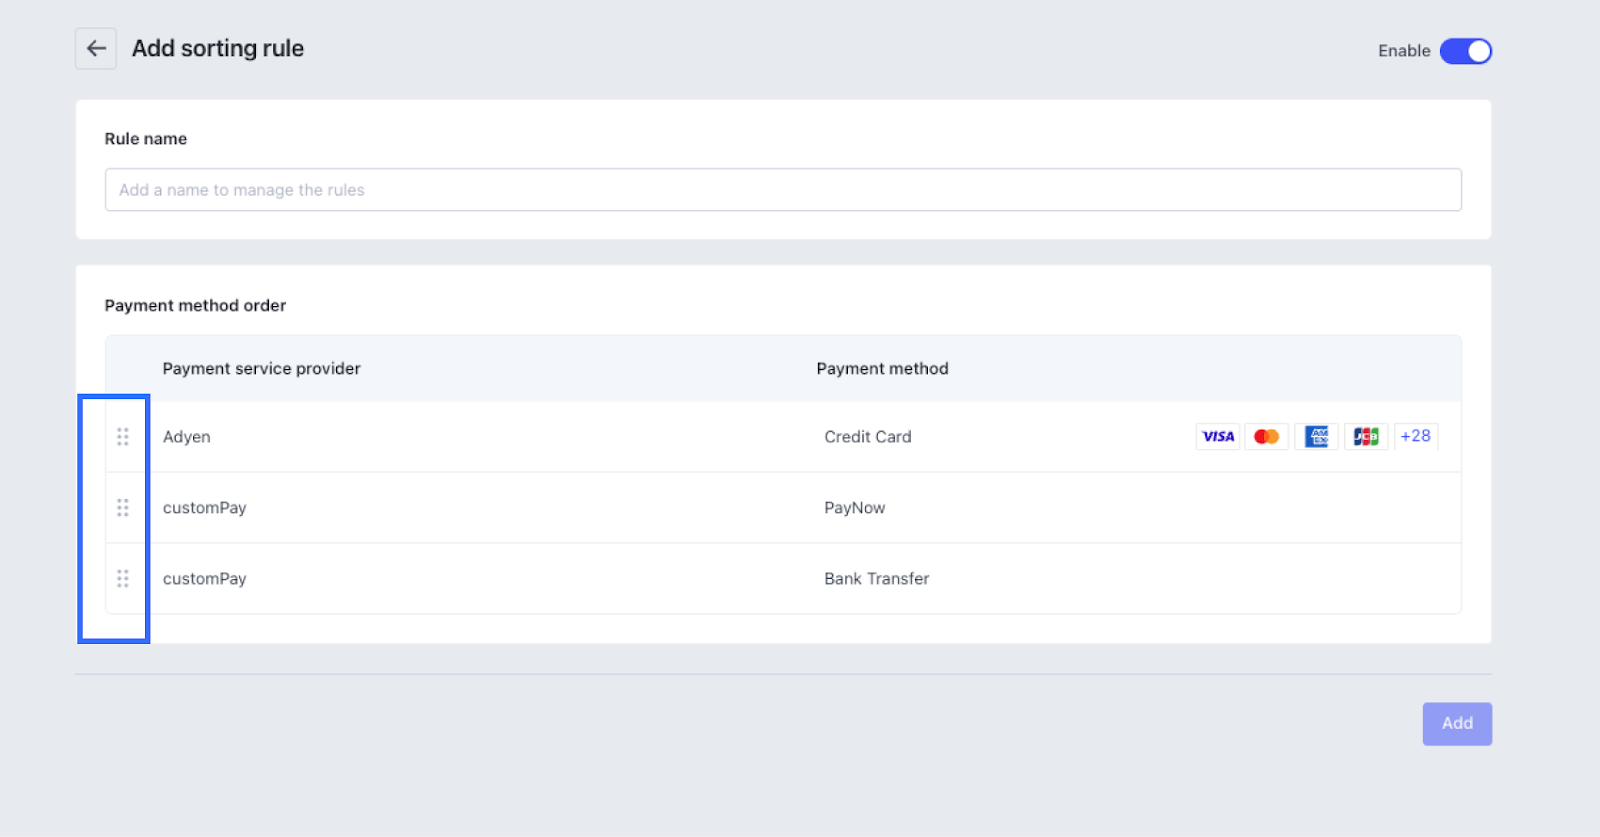The height and width of the screenshot is (837, 1600).
Task: Click the American Express card logo
Action: click(1316, 437)
